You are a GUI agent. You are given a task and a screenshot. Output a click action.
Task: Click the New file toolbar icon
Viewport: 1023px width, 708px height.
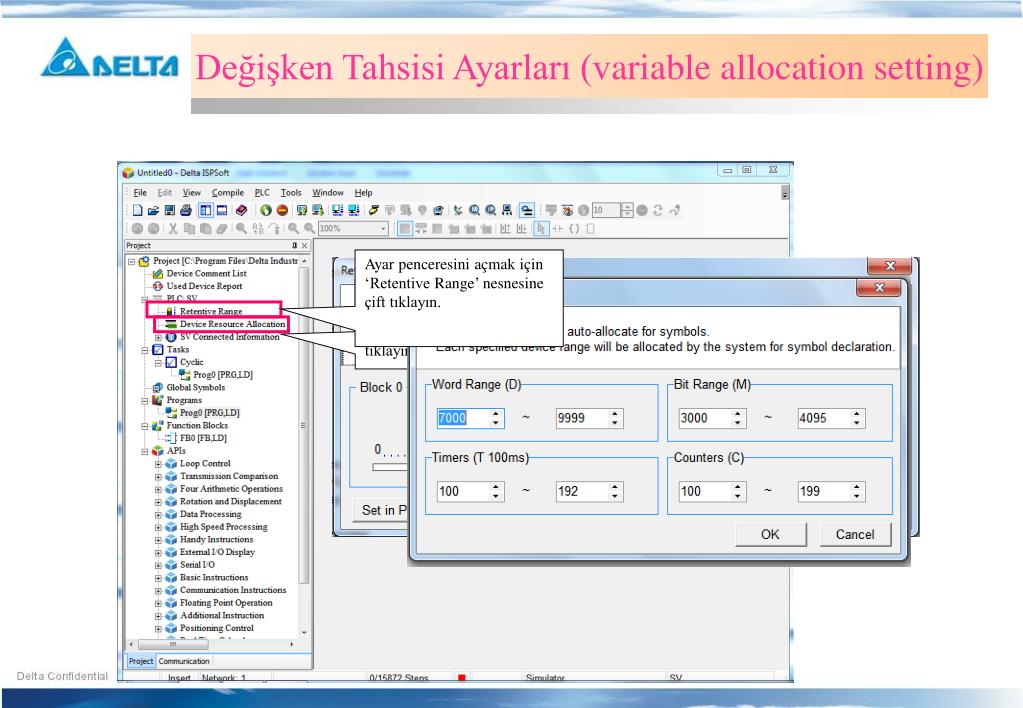pos(136,210)
